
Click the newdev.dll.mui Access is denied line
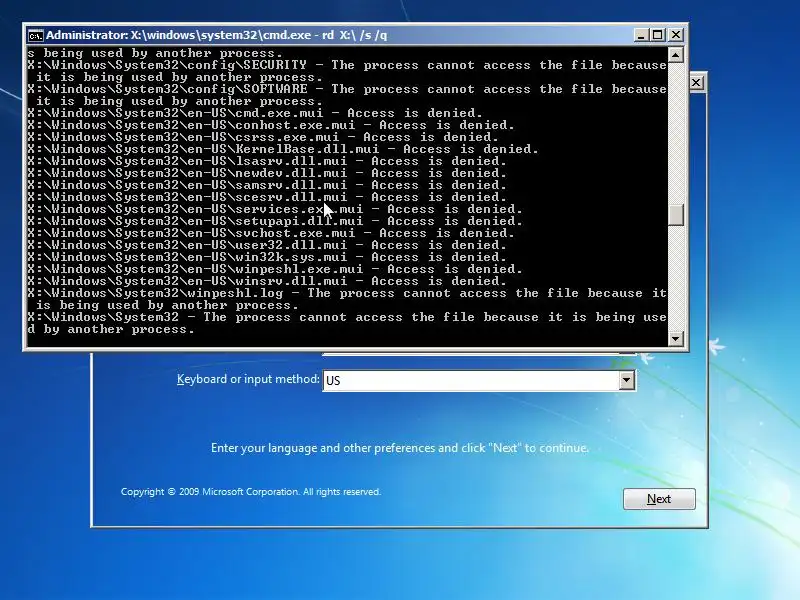(267, 173)
